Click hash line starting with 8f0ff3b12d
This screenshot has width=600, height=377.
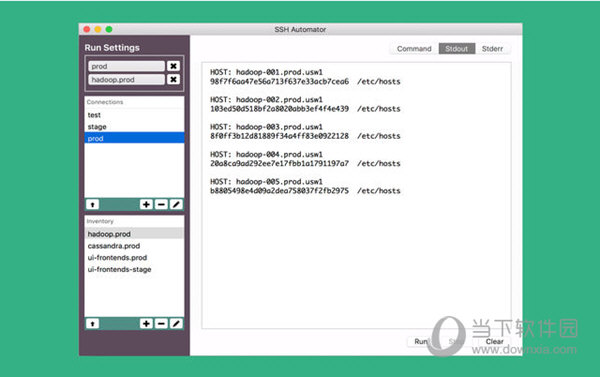[x=305, y=136]
